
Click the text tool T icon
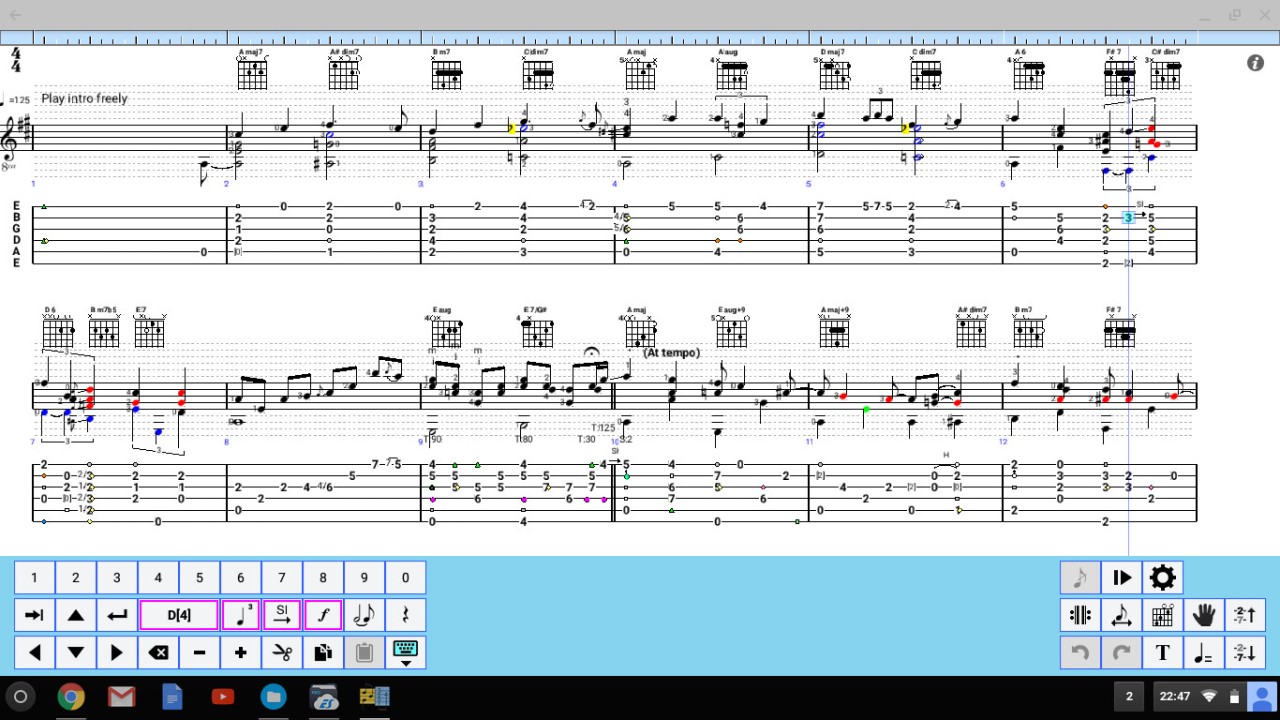1162,653
